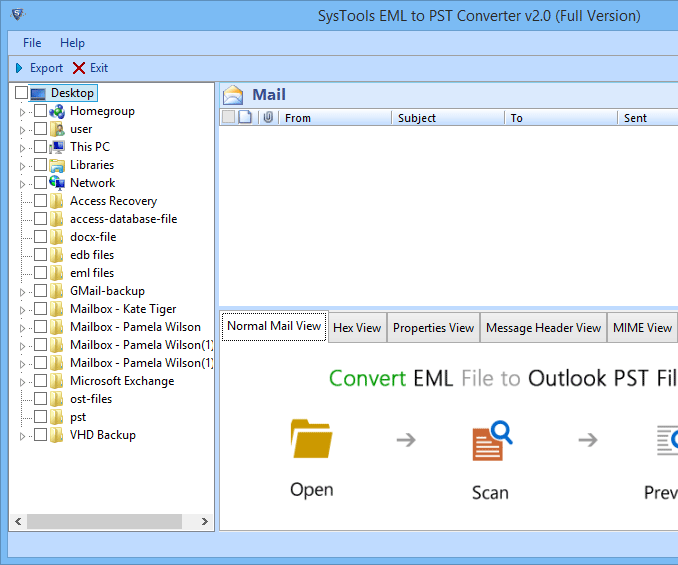This screenshot has height=565, width=678.
Task: Expand the Libraries node
Action: pos(22,166)
